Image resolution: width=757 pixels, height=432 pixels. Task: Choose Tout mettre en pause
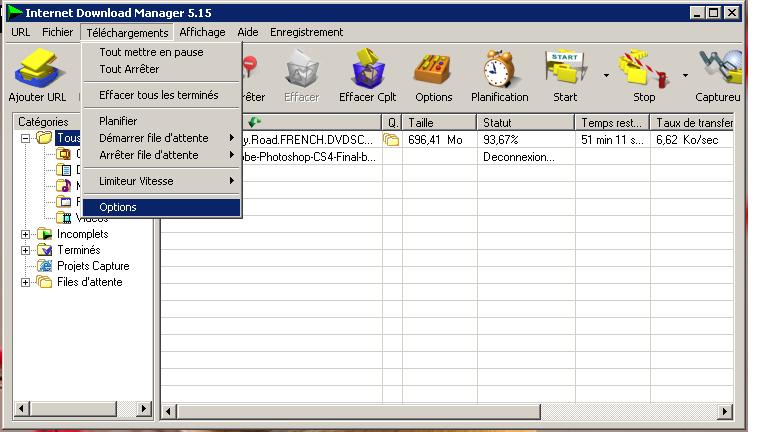162,52
